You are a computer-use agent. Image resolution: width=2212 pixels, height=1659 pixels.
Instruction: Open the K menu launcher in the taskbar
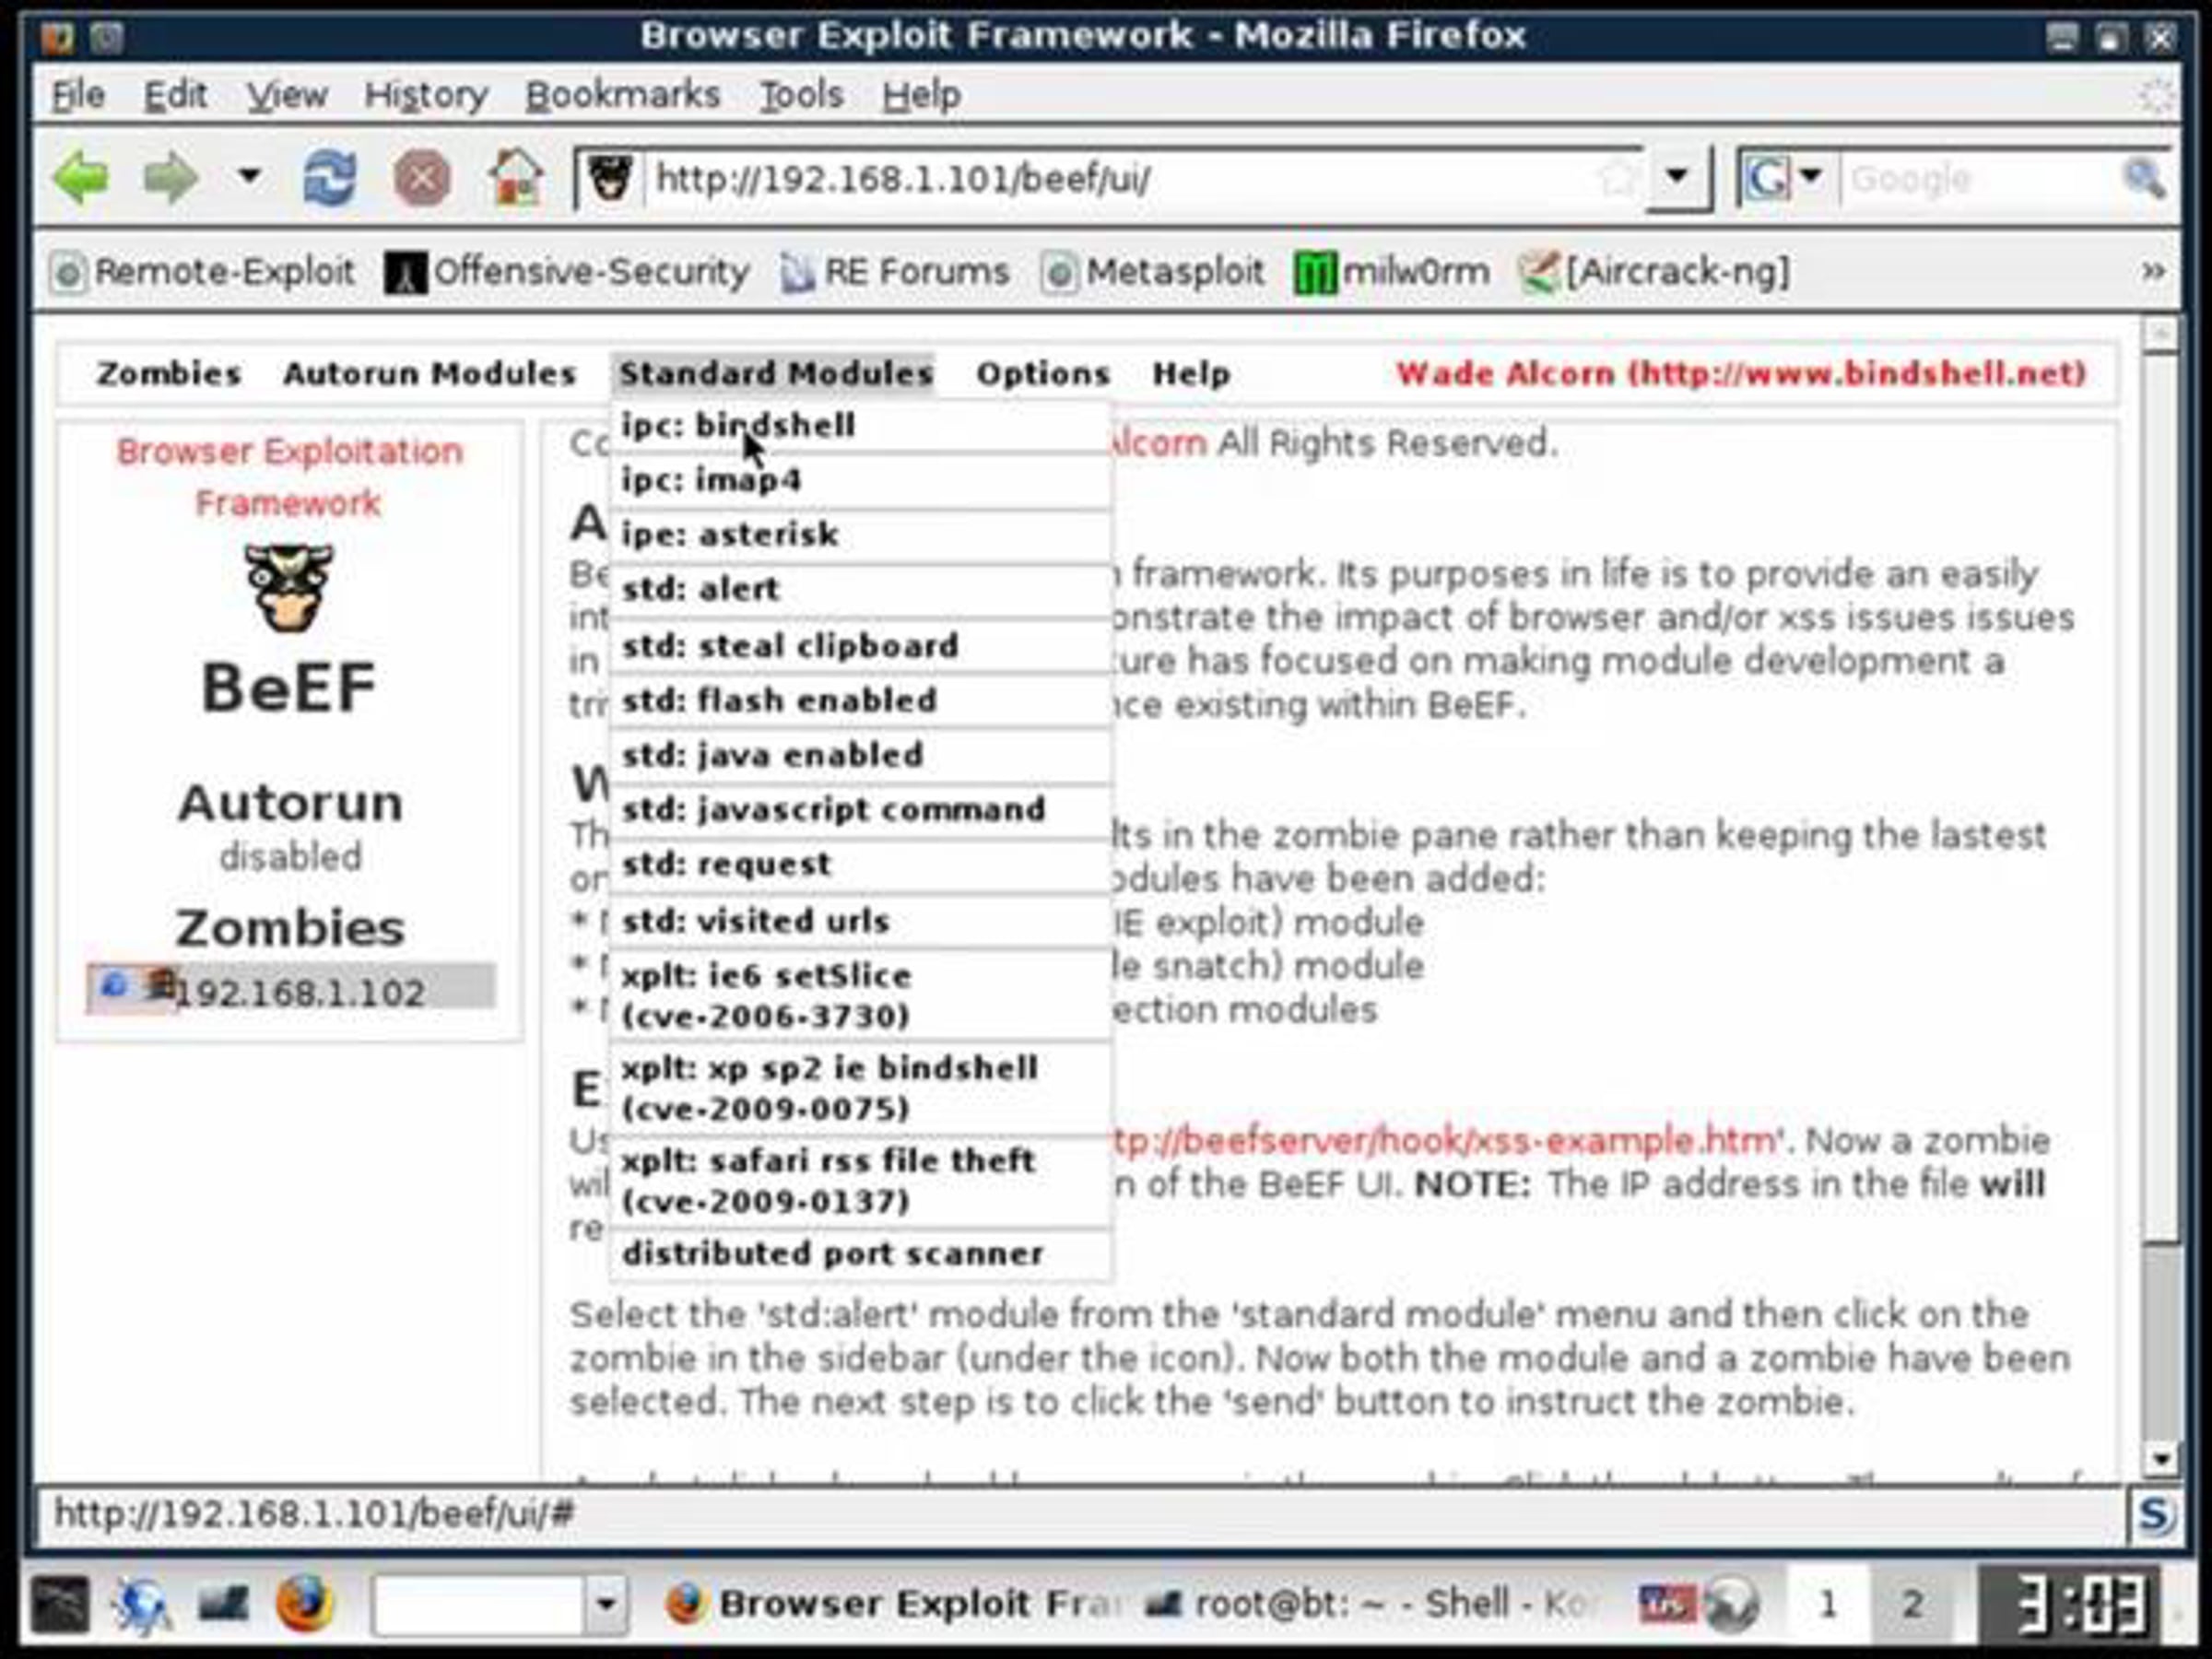(59, 1604)
